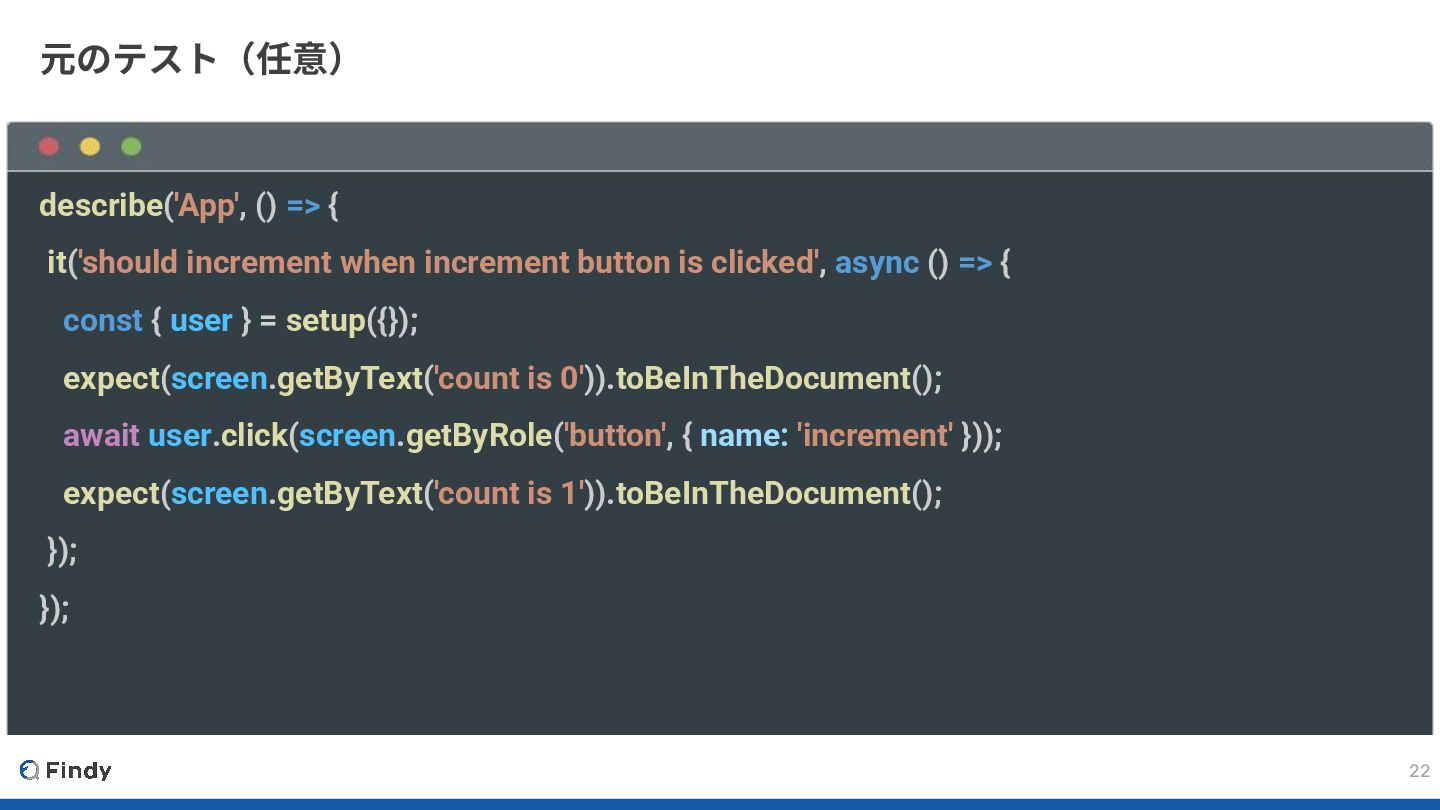Click the setup function call
This screenshot has height=810, width=1440.
click(326, 321)
